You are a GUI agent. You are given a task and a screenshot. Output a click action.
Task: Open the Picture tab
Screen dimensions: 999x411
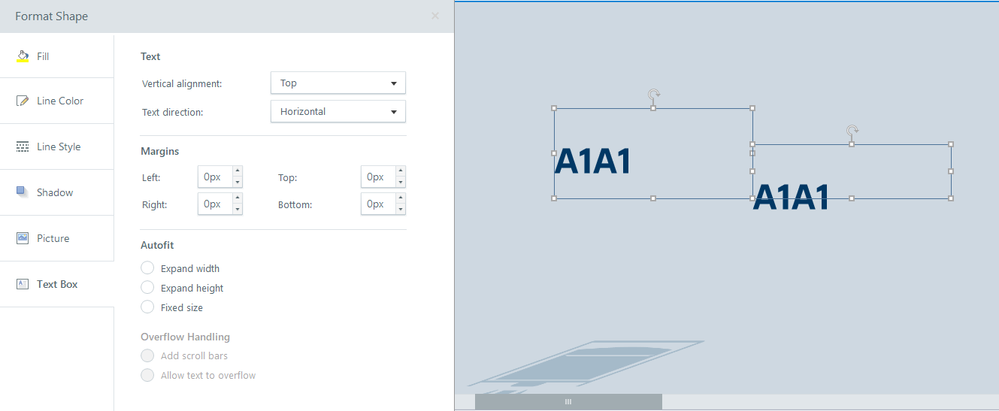(x=57, y=238)
